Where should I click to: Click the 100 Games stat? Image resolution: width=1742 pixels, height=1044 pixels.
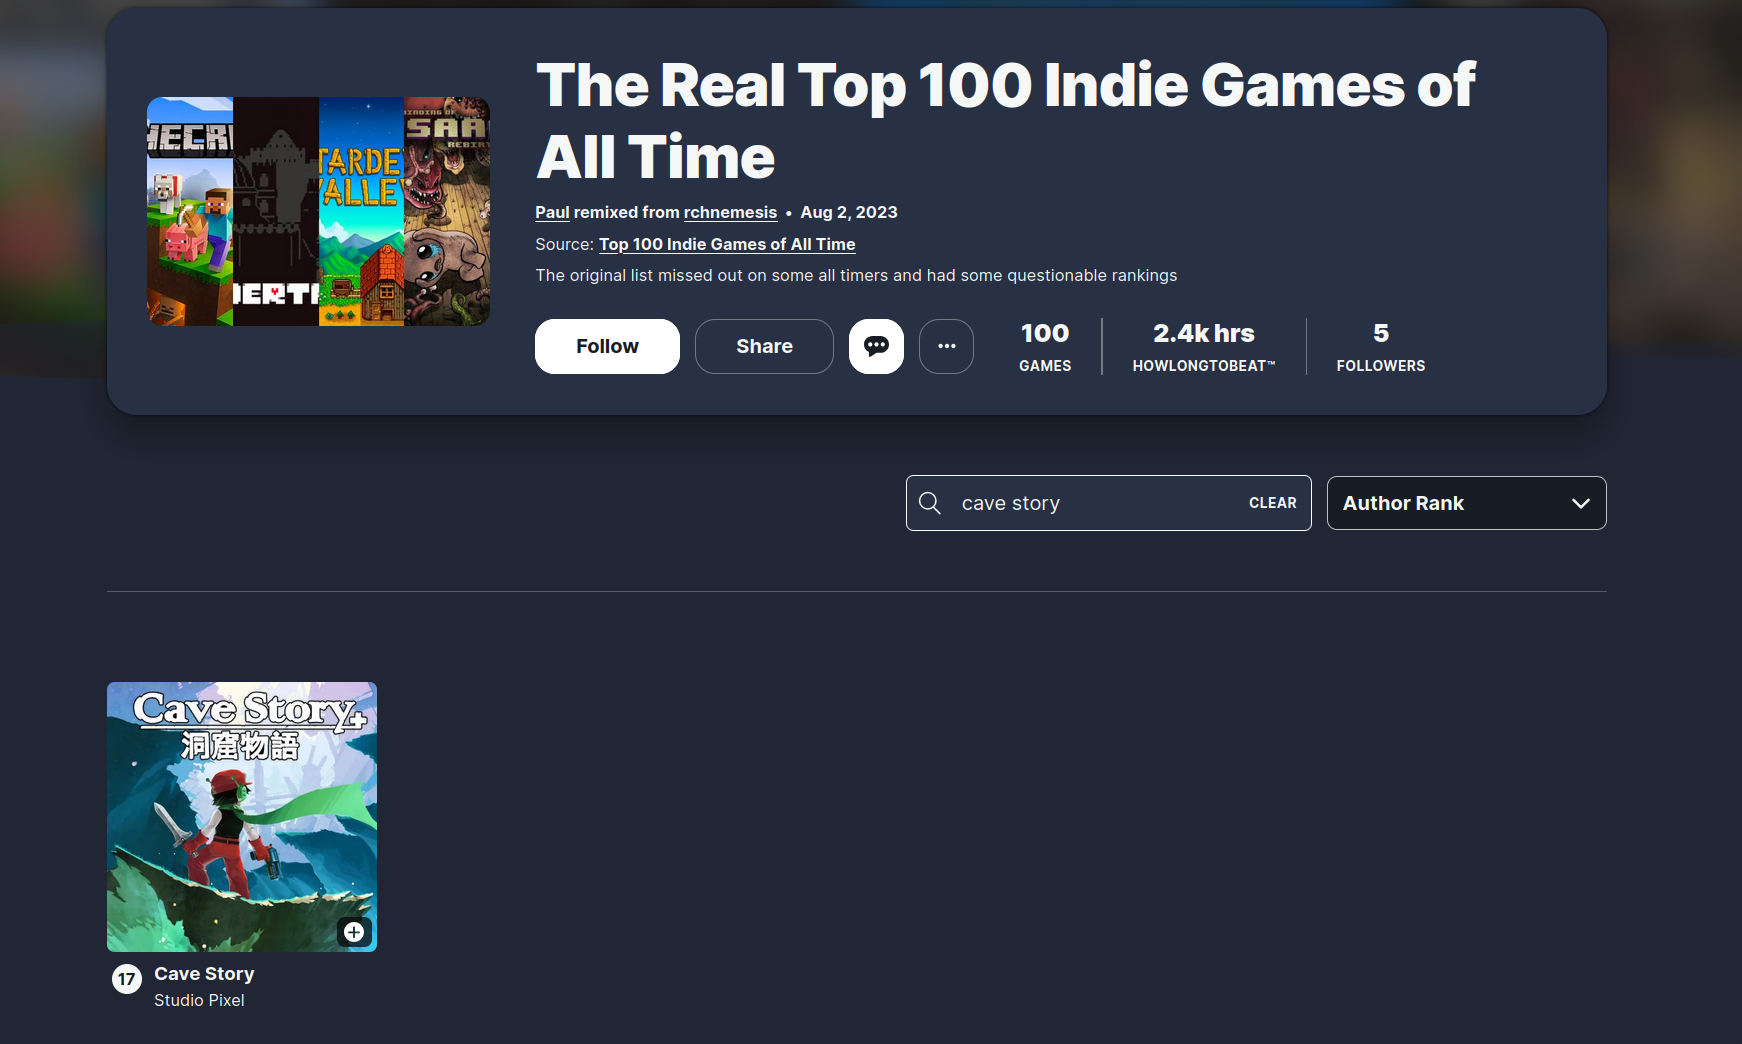[1045, 347]
